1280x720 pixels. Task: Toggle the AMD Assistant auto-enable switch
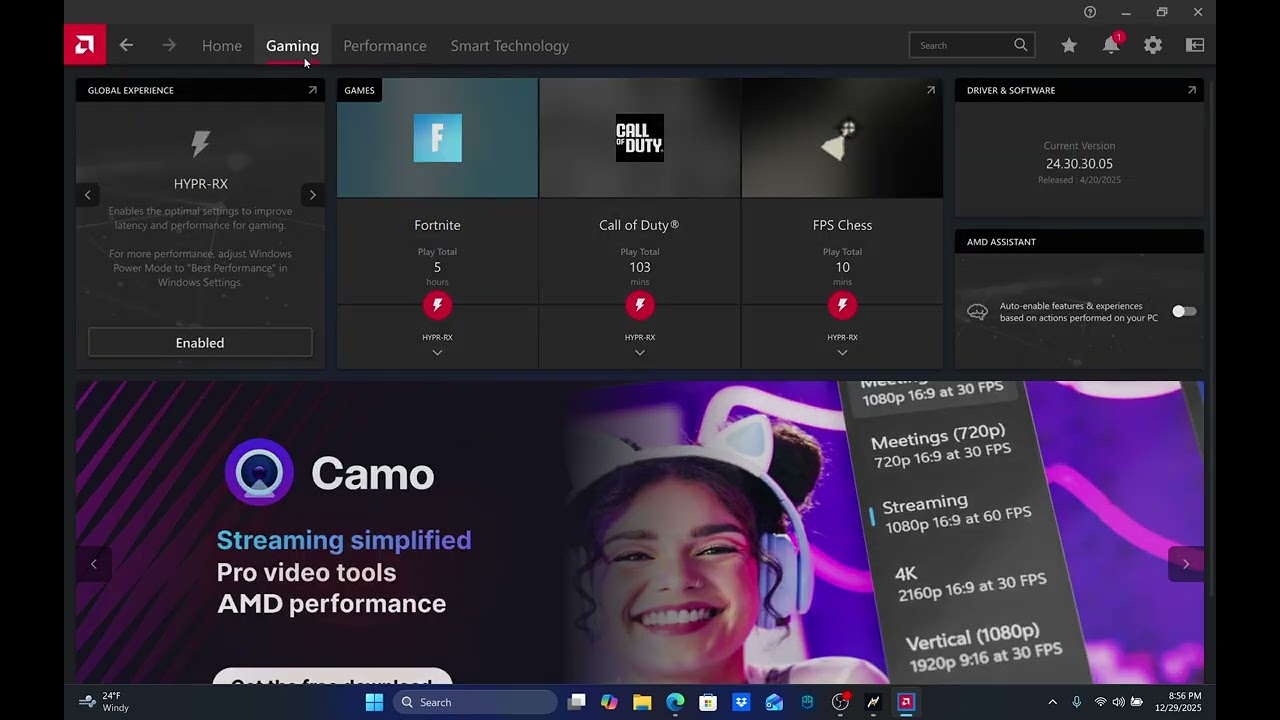pyautogui.click(x=1184, y=311)
